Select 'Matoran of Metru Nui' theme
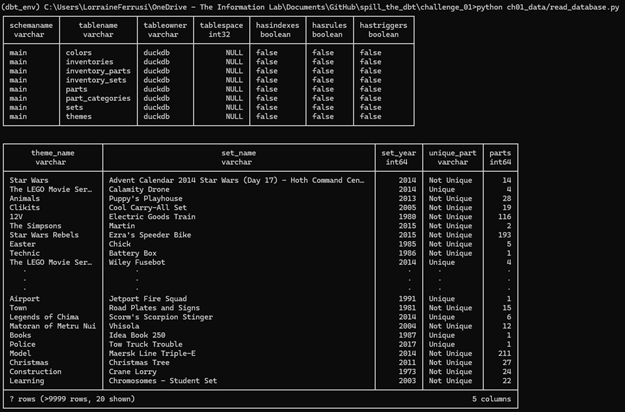The width and height of the screenshot is (625, 412). tap(53, 326)
